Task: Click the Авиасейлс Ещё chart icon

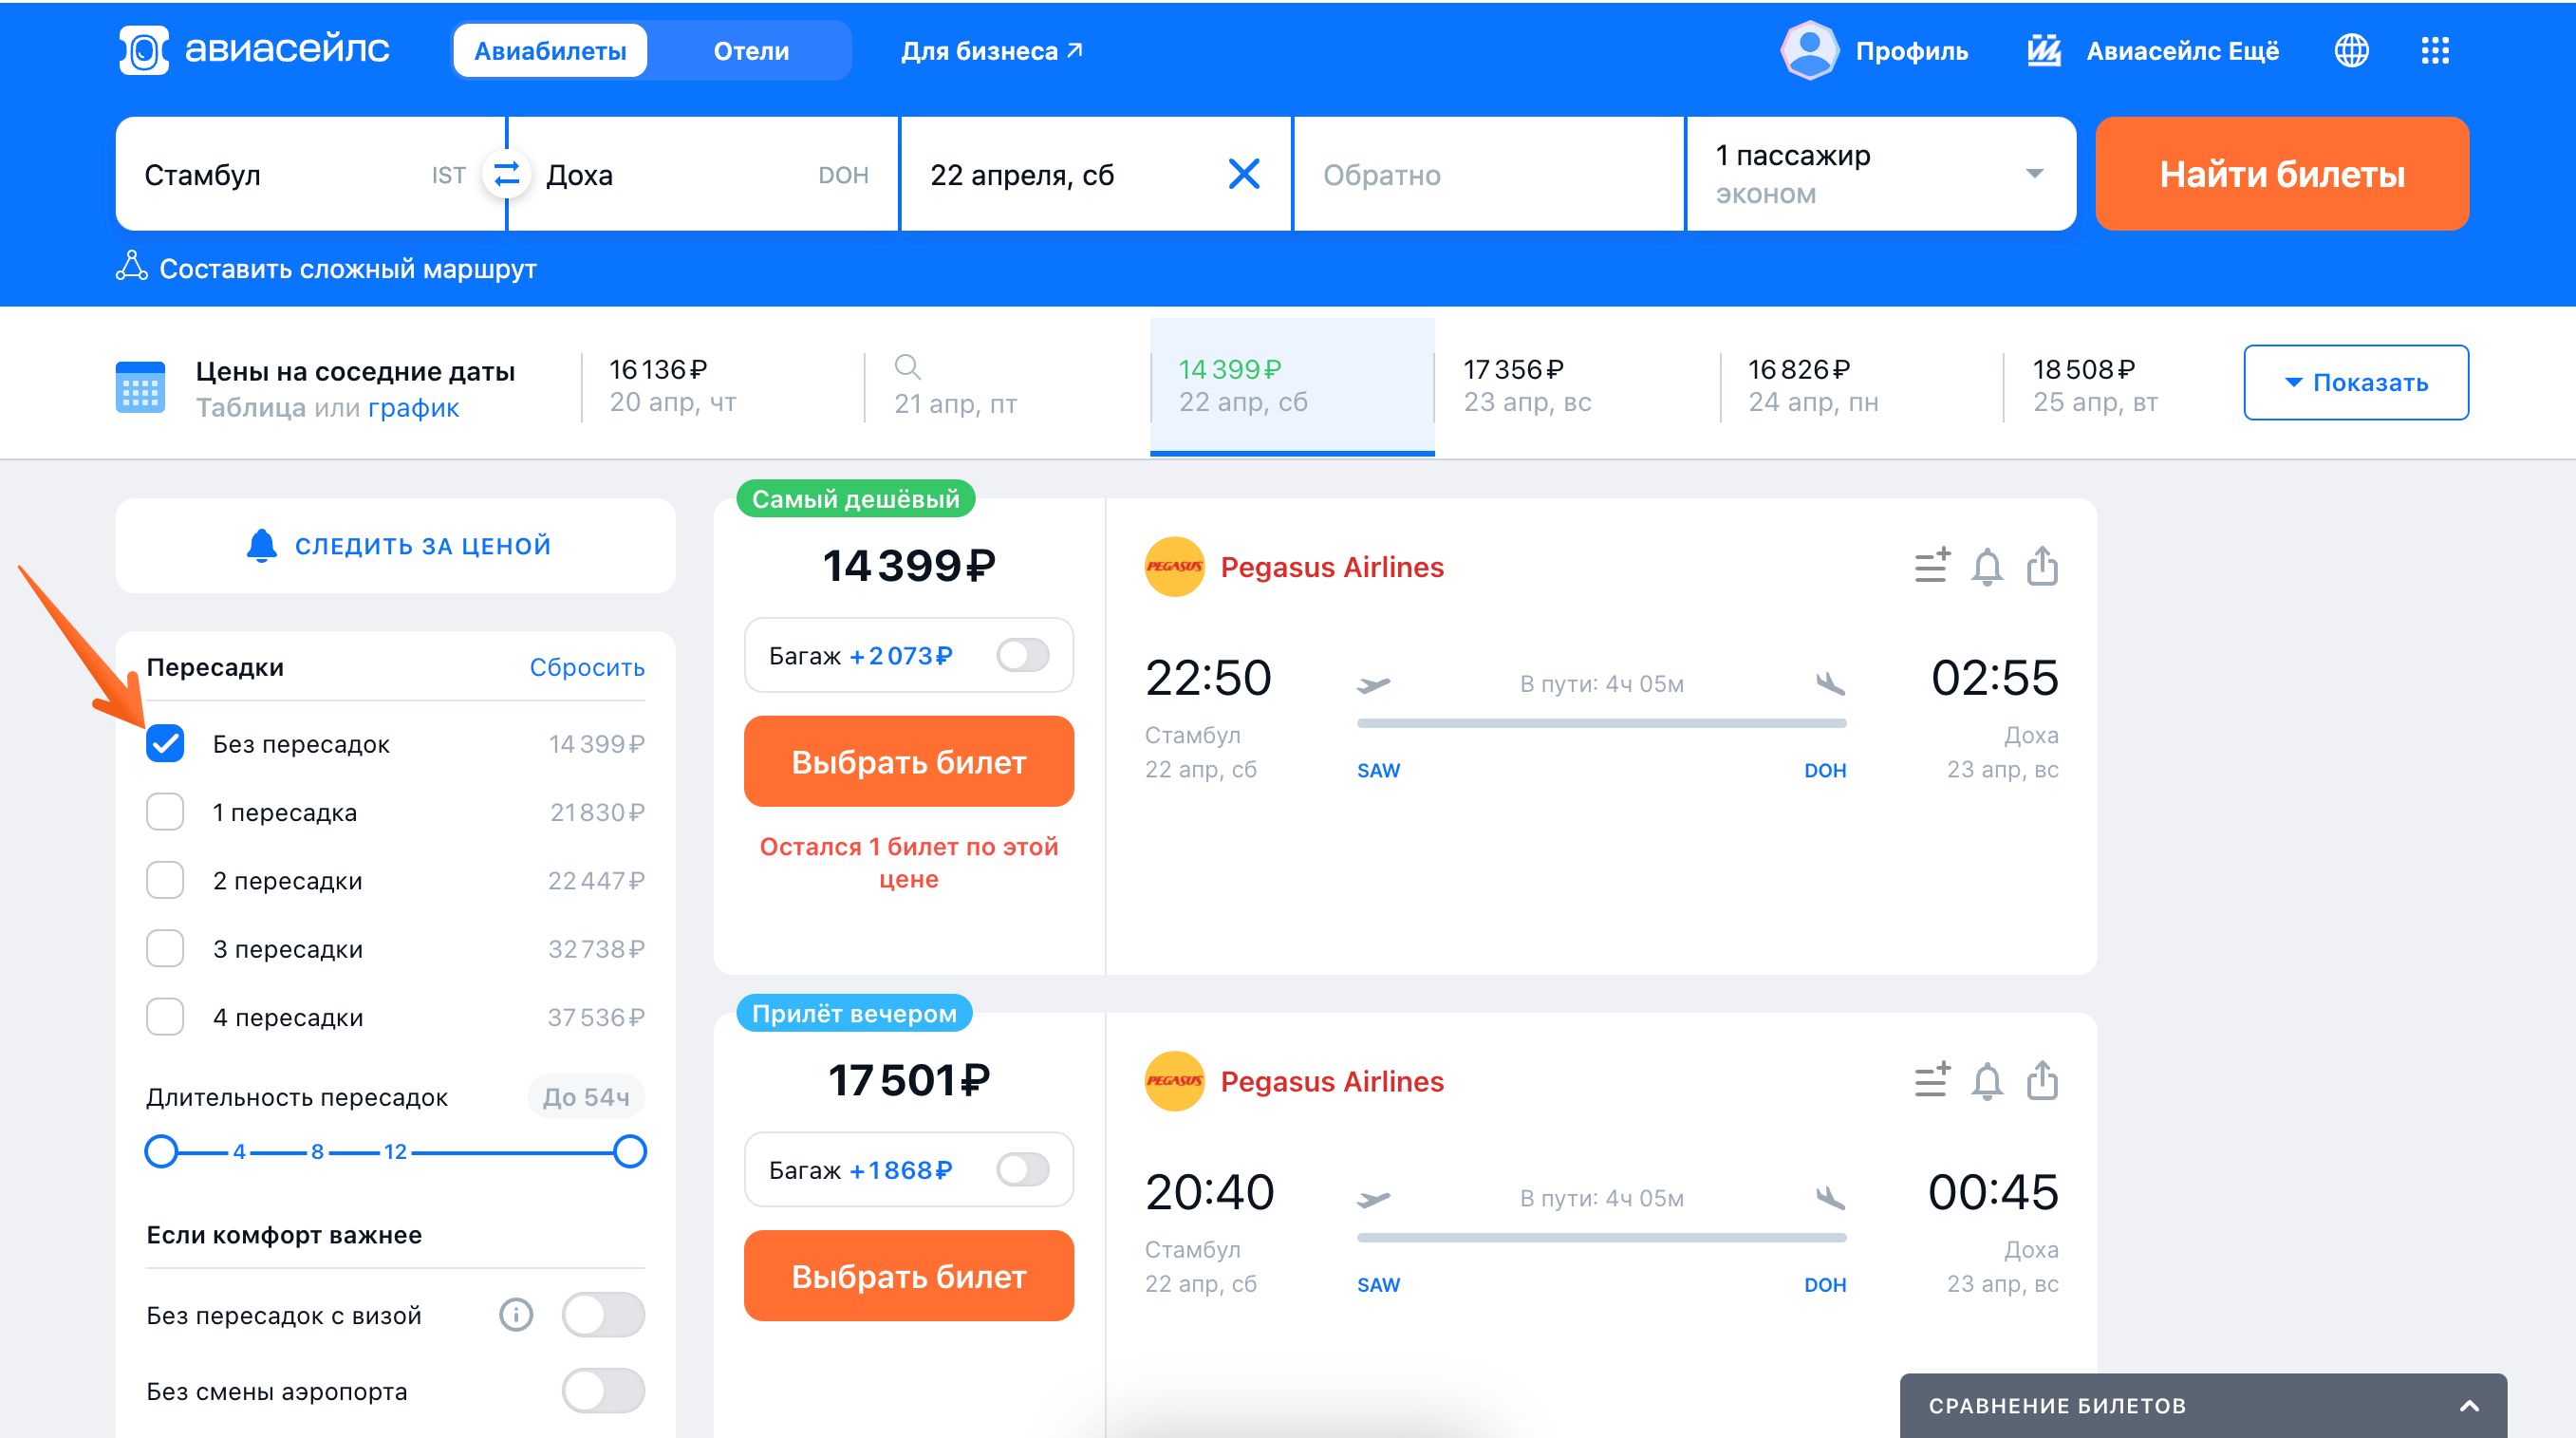Action: [x=2044, y=50]
